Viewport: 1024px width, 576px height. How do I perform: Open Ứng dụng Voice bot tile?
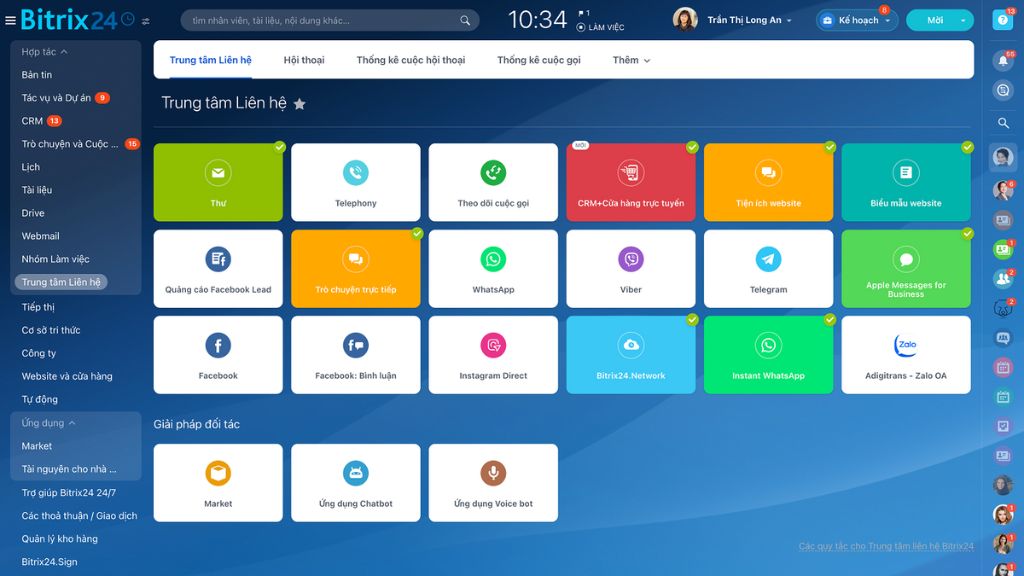tap(493, 483)
